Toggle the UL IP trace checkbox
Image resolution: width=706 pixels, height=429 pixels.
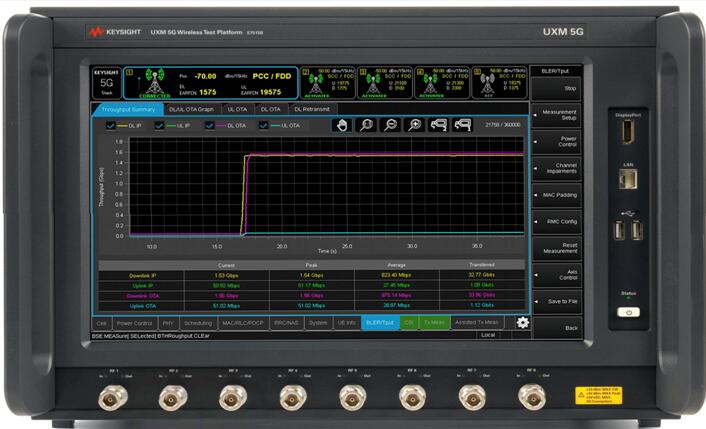(x=159, y=126)
